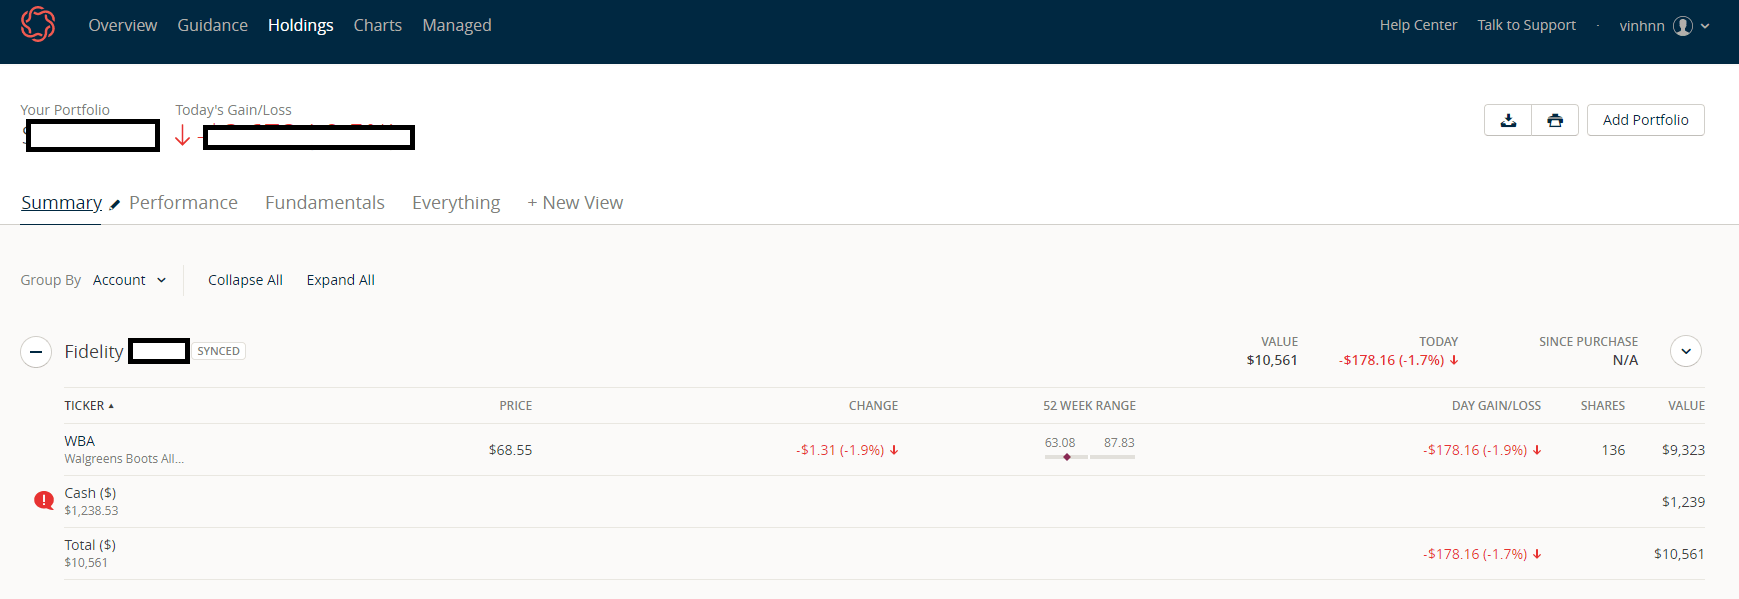Open the Charts page
The image size is (1739, 599).
[378, 25]
